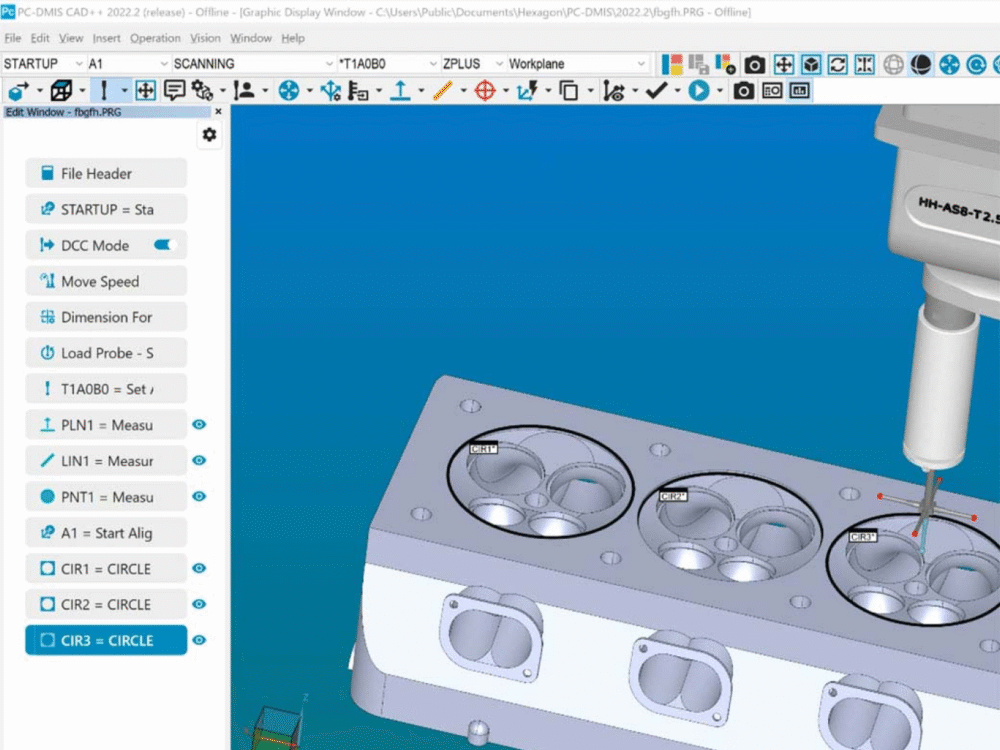Select the Load Probe command
Screen dimensions: 1000x750
coord(106,353)
